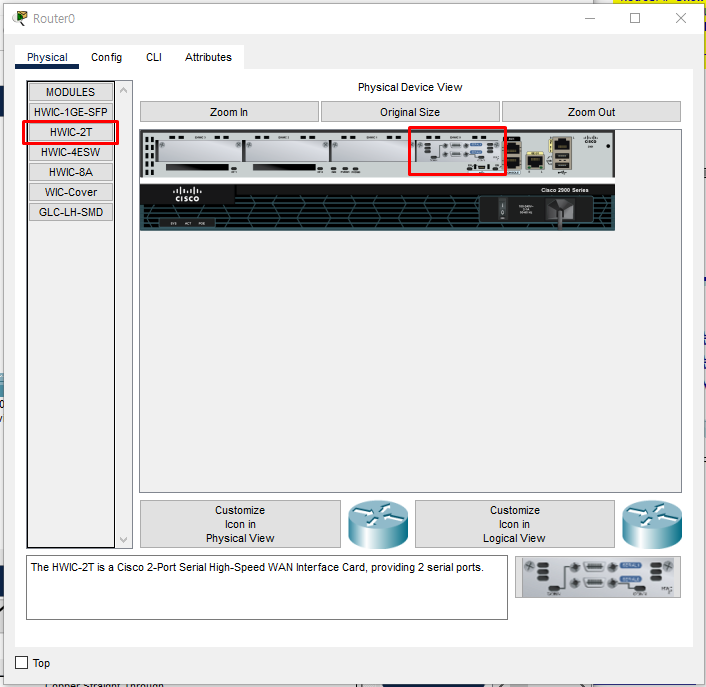Switch to the Physical tab
The width and height of the screenshot is (706, 687).
pyautogui.click(x=47, y=57)
